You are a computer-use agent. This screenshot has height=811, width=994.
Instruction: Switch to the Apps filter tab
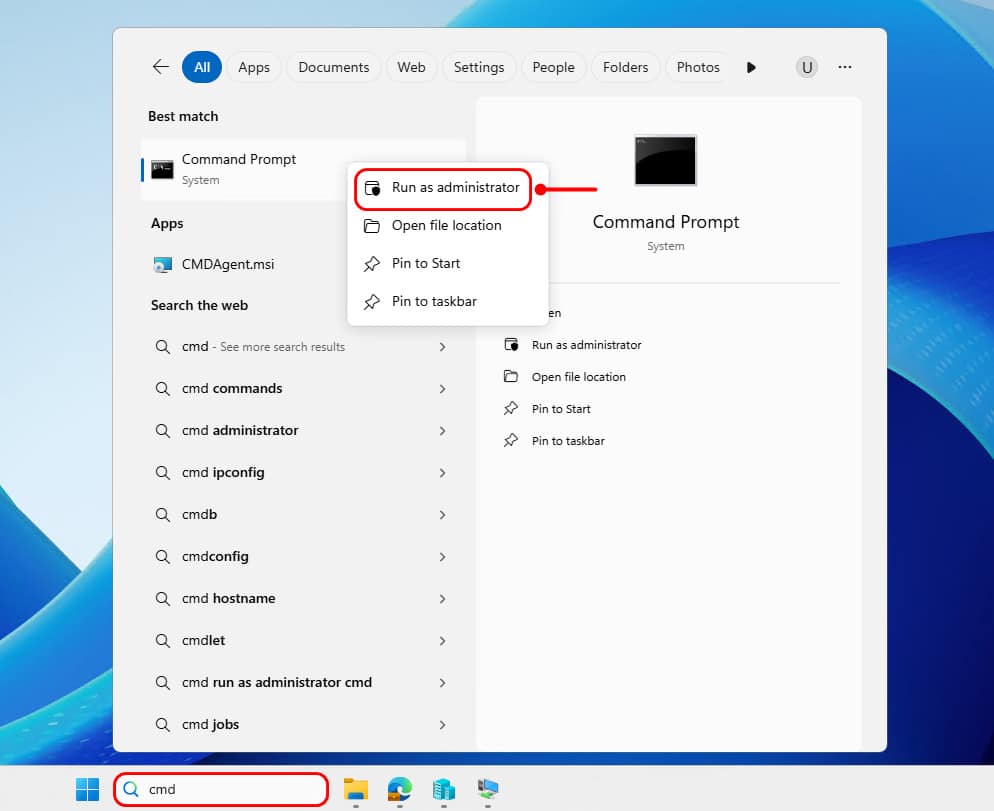click(254, 67)
